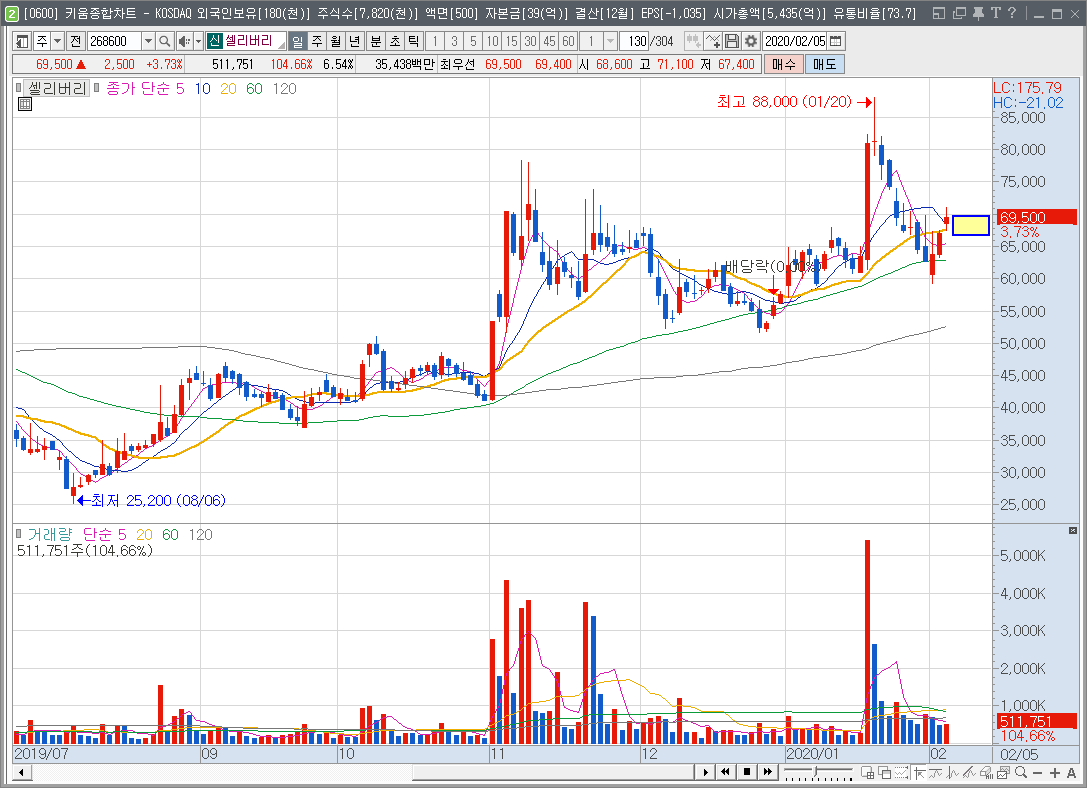This screenshot has height=788, width=1087.
Task: Open the stock code search magnifier
Action: [164, 42]
